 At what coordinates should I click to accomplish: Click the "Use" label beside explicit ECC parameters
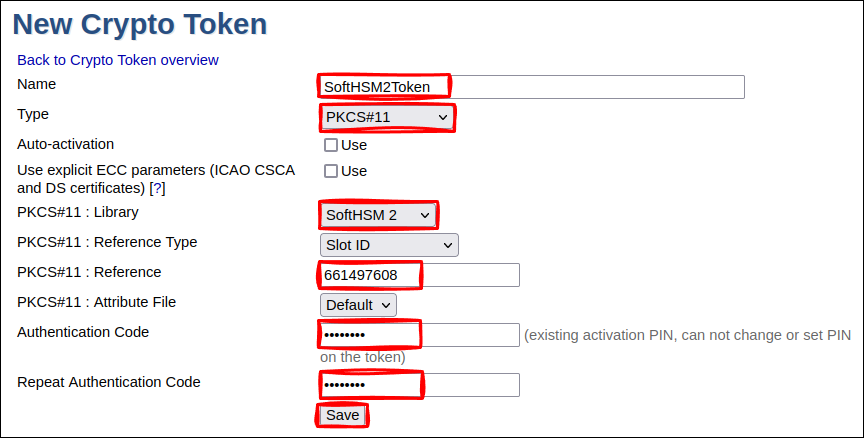coord(354,171)
